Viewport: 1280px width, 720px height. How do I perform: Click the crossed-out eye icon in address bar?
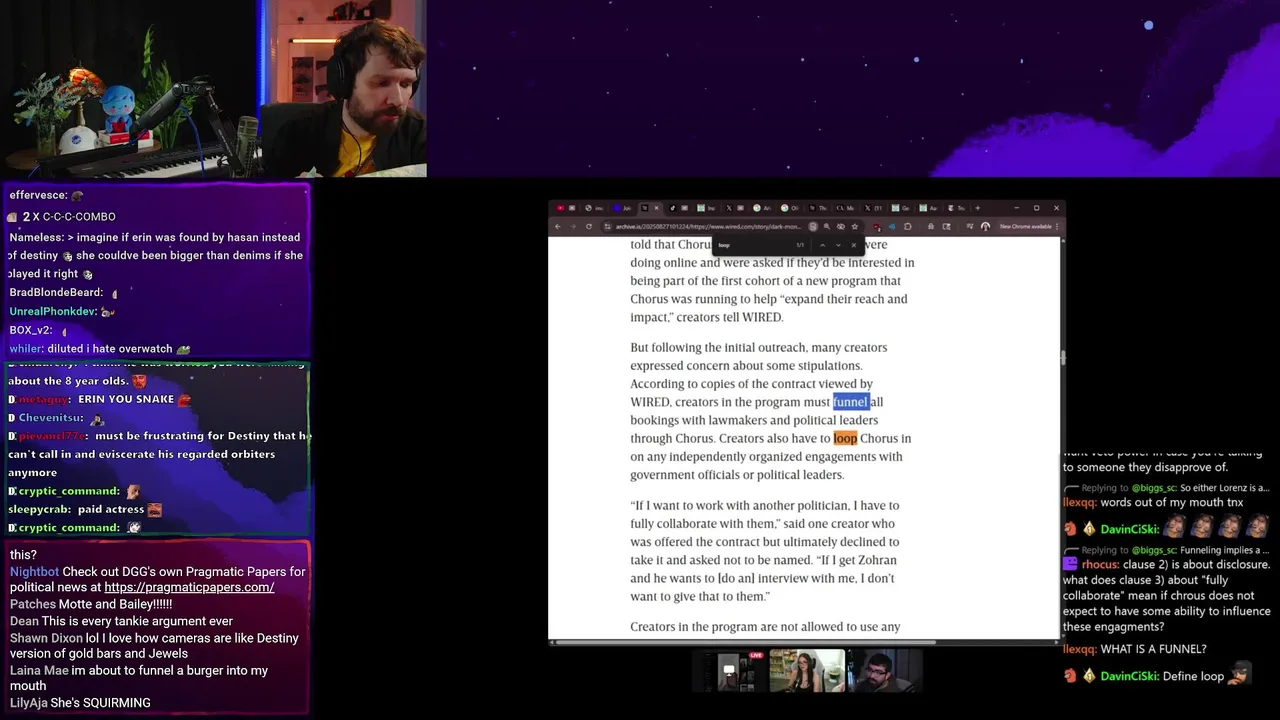[841, 226]
